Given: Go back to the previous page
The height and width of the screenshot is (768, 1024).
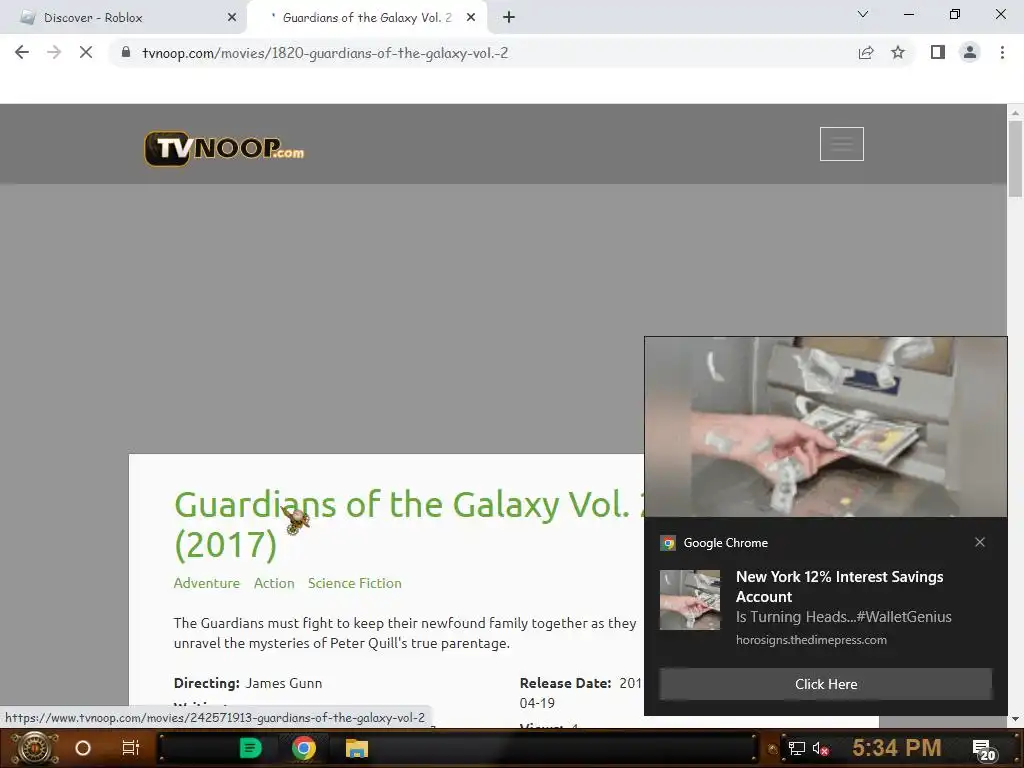Looking at the screenshot, I should pos(22,52).
